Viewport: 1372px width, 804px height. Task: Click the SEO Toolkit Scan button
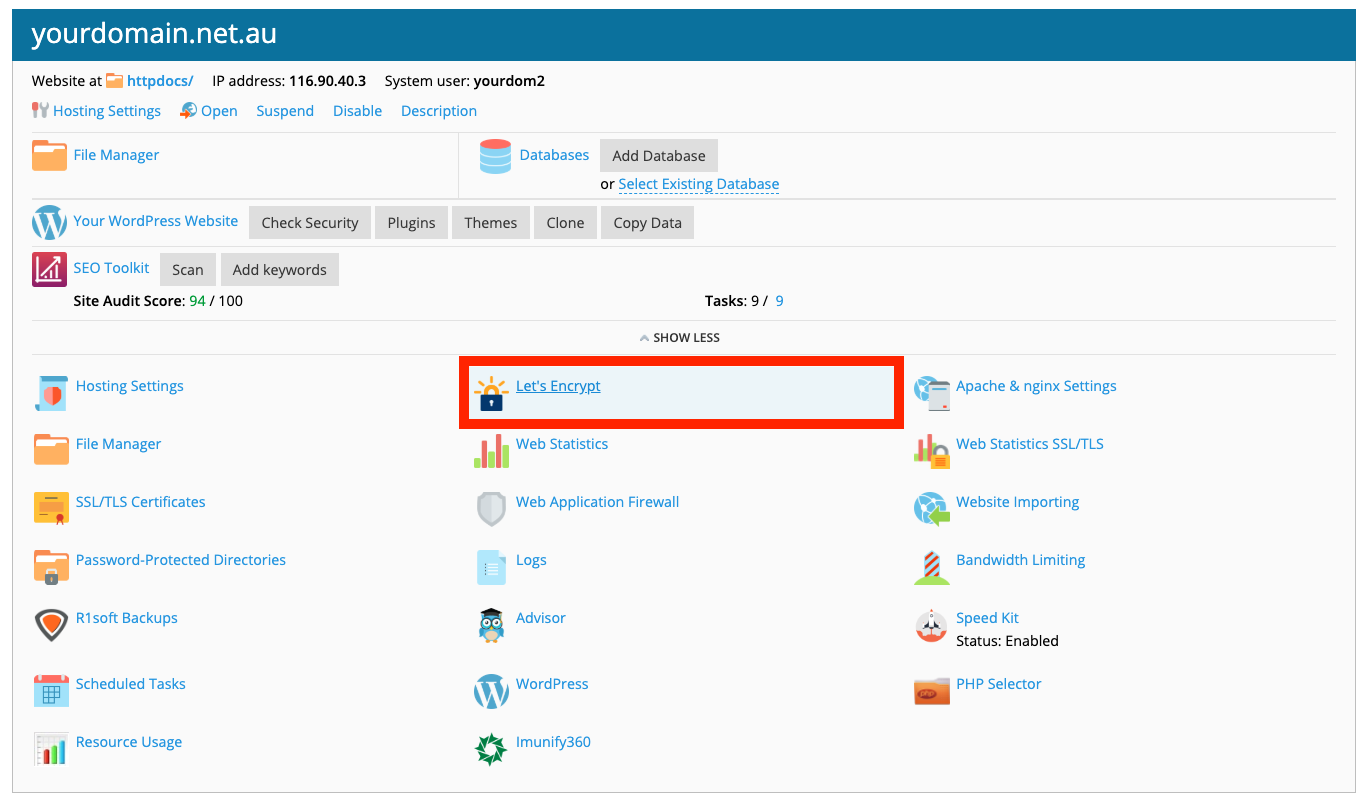click(x=188, y=270)
